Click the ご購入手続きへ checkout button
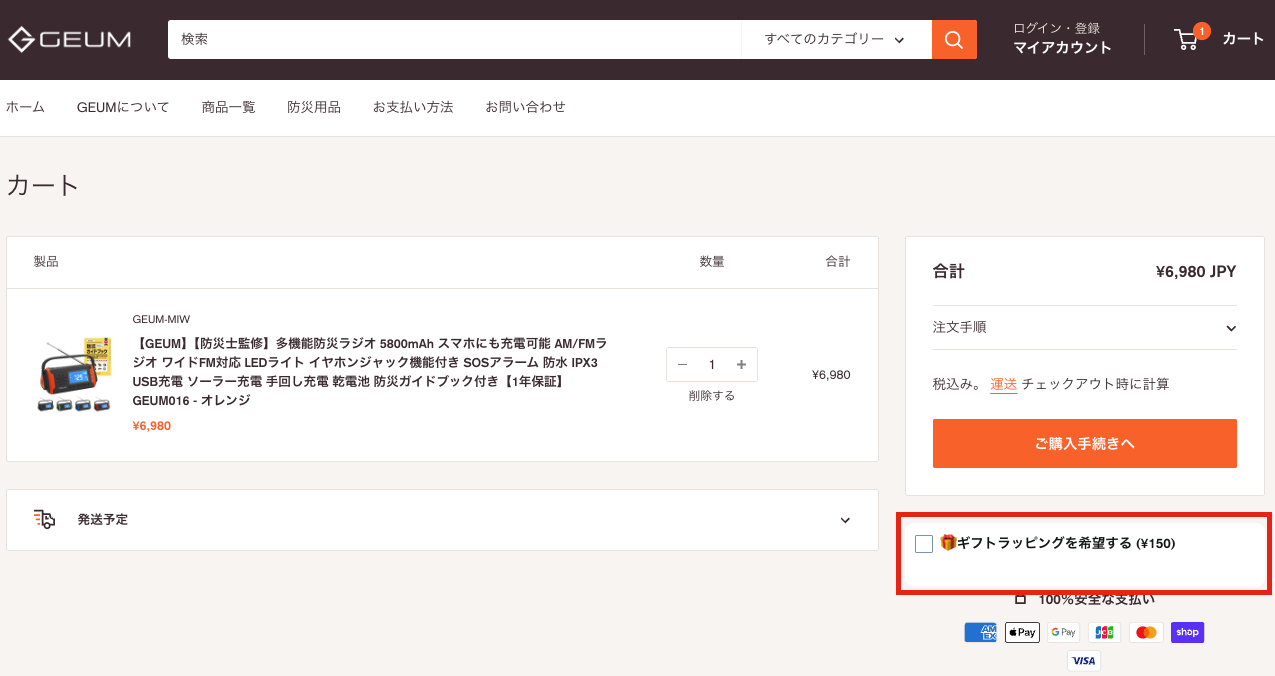The image size is (1275, 676). click(x=1084, y=444)
